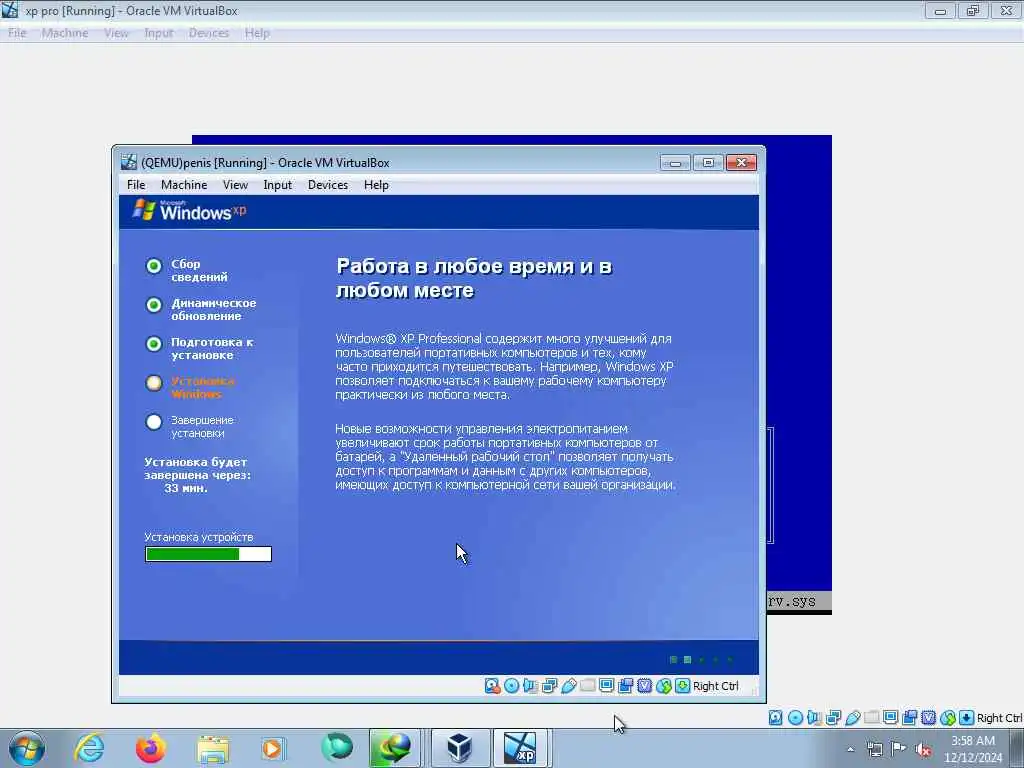Click host key arrow icon in xp pro status bar
1024x768 pixels.
[967, 718]
